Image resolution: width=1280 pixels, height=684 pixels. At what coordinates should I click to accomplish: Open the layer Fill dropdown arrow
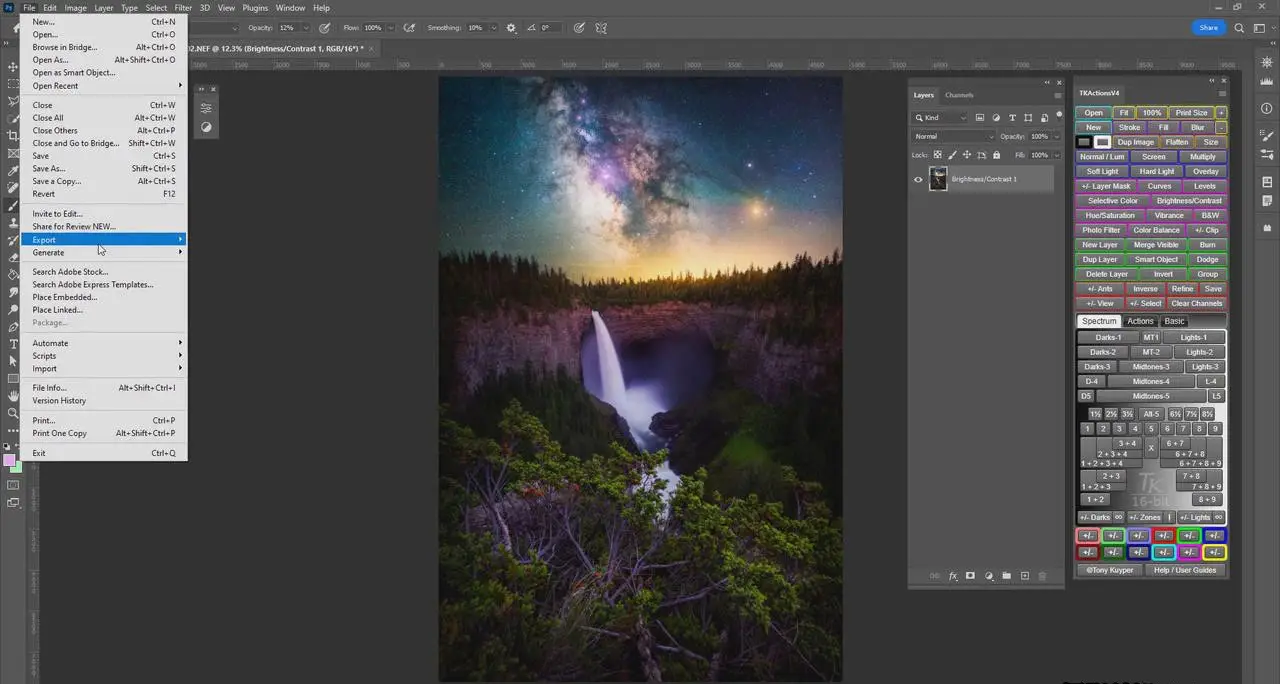(1056, 155)
